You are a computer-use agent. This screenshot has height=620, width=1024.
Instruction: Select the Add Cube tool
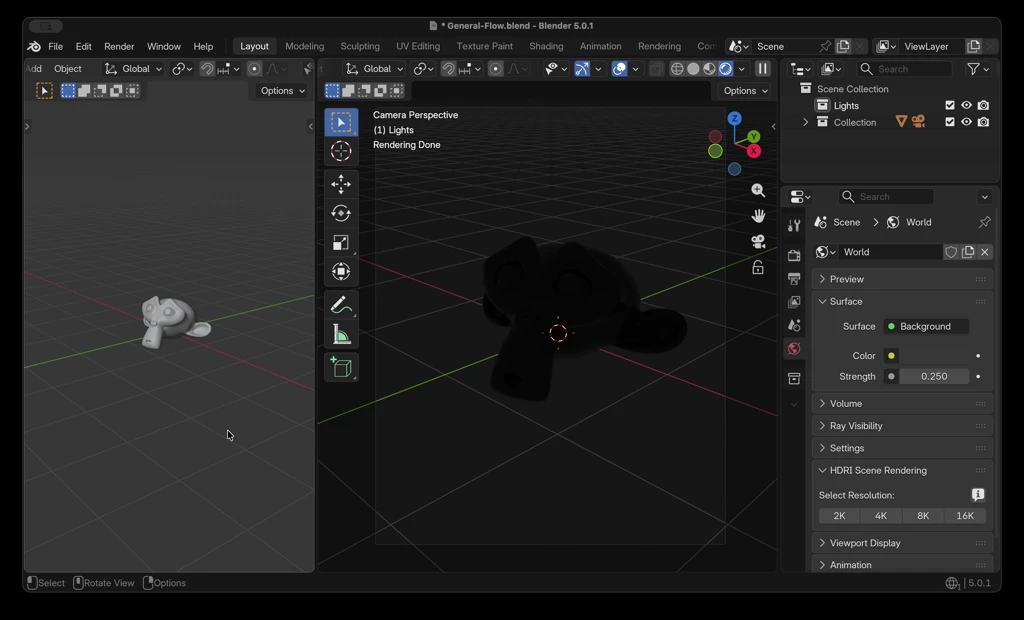point(341,367)
